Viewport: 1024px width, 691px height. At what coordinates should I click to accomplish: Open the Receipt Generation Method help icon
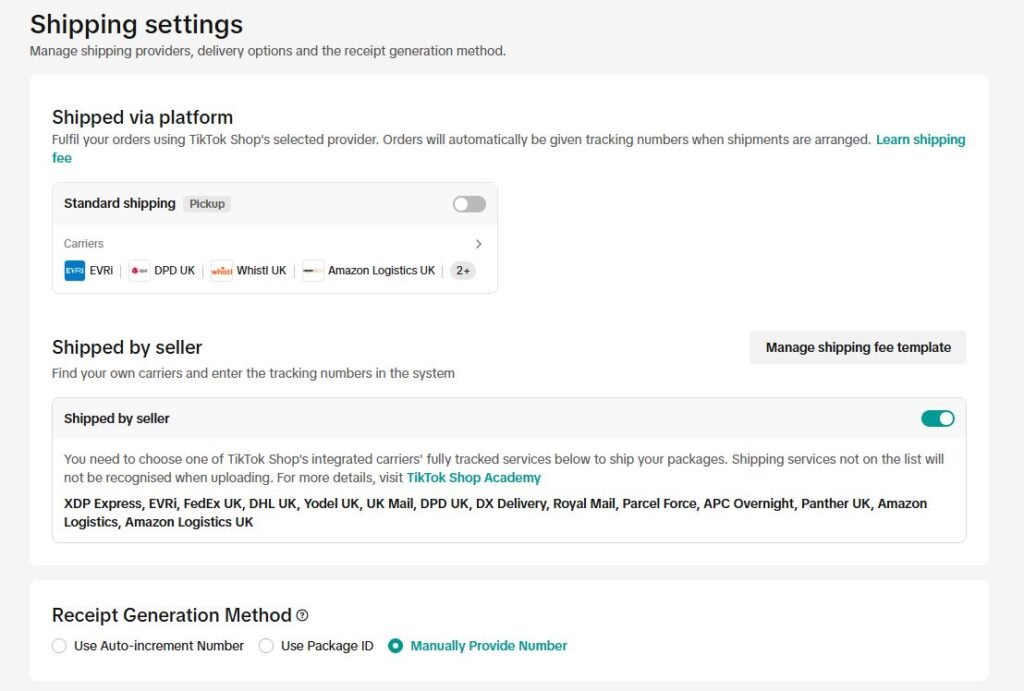302,615
